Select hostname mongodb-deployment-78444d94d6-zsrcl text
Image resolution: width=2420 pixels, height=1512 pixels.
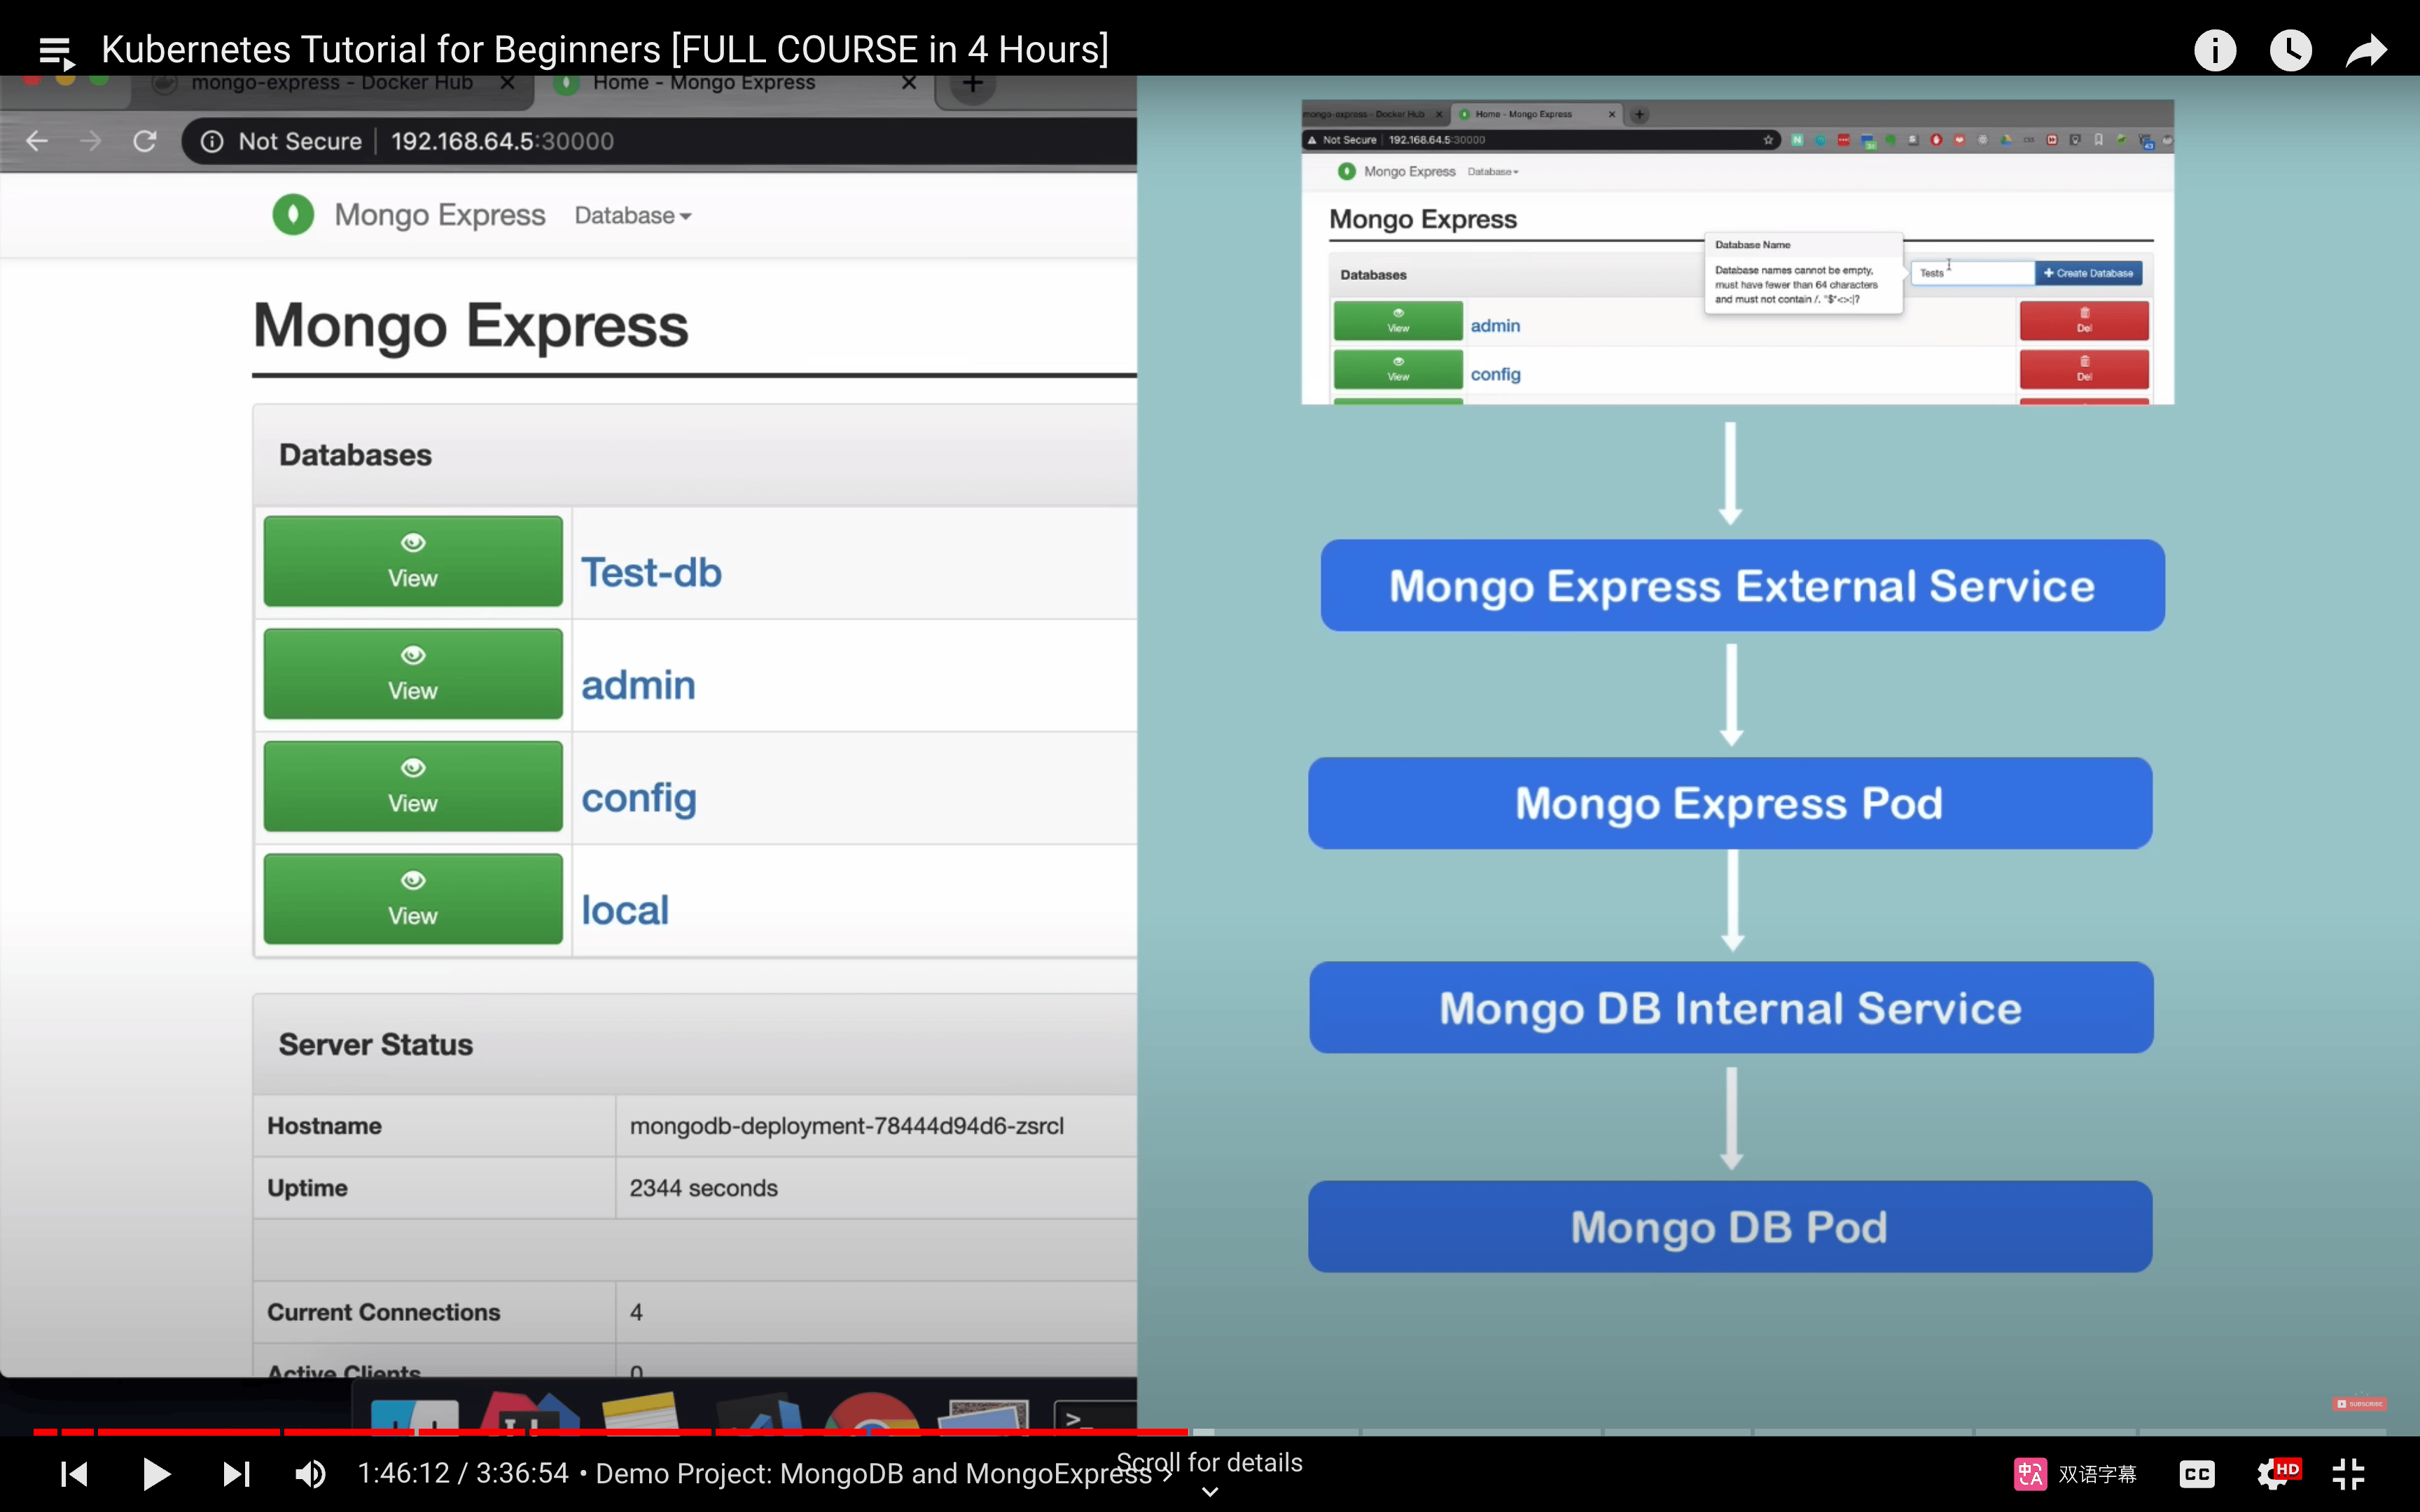coord(847,1126)
